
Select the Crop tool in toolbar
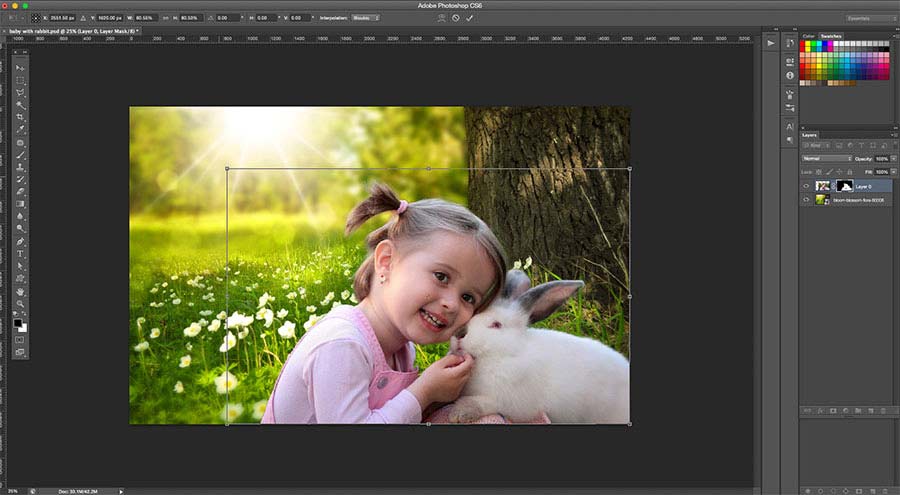coord(20,117)
